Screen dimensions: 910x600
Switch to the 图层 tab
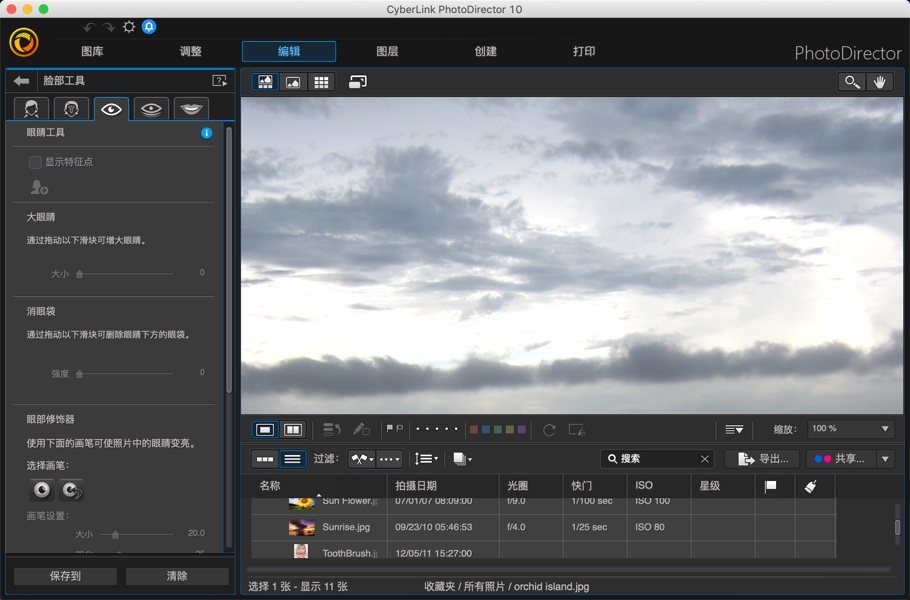(388, 49)
